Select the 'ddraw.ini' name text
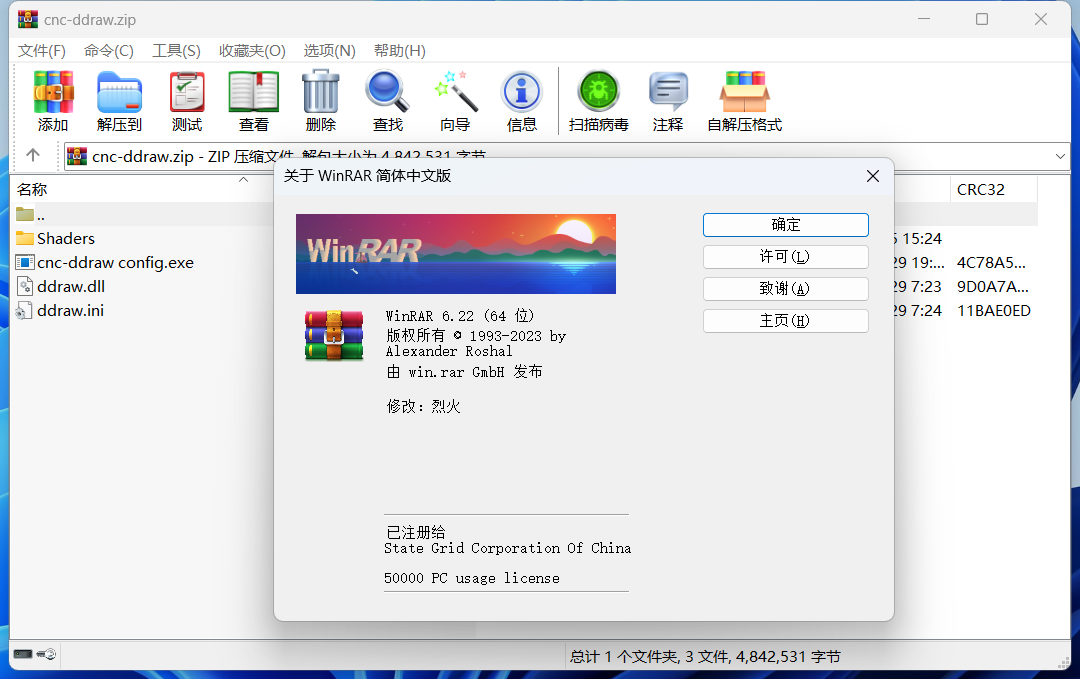 [70, 311]
